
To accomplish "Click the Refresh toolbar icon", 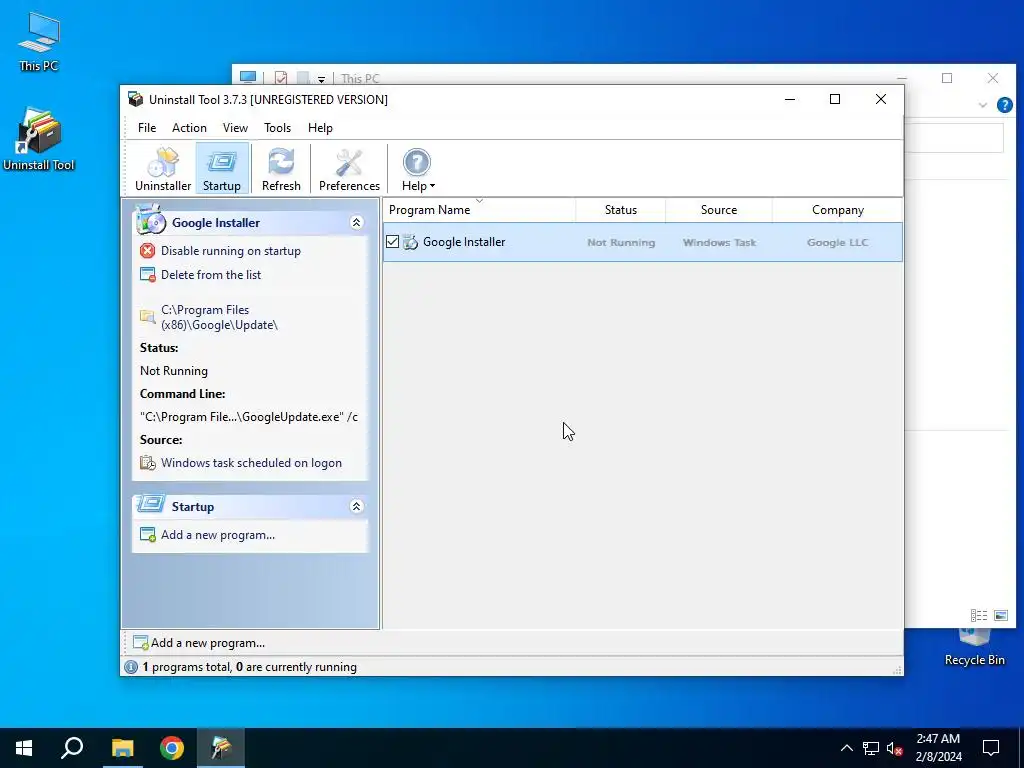I will (x=281, y=169).
